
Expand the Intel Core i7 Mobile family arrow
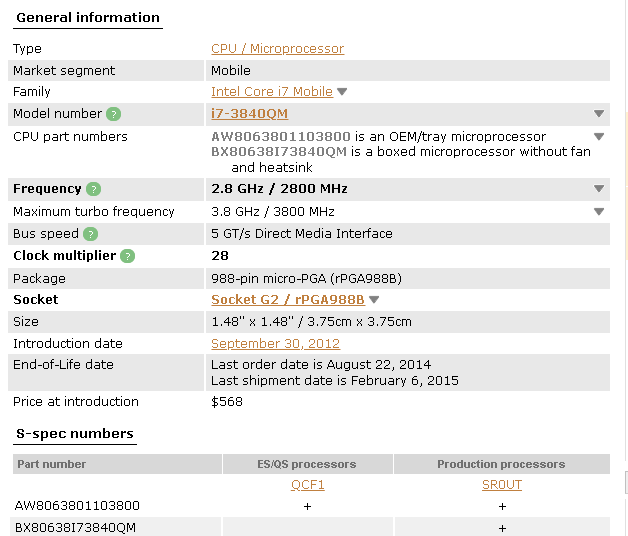(x=342, y=92)
